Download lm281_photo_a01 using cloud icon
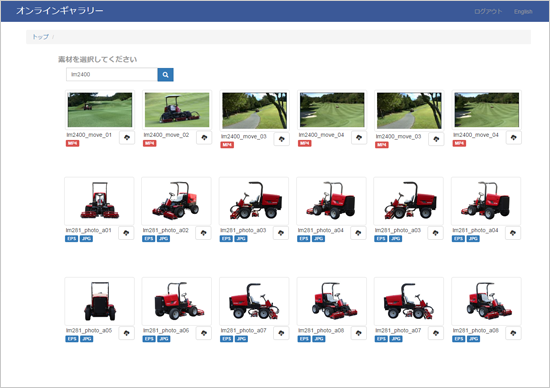Screen dimensions: 550x388 126,233
